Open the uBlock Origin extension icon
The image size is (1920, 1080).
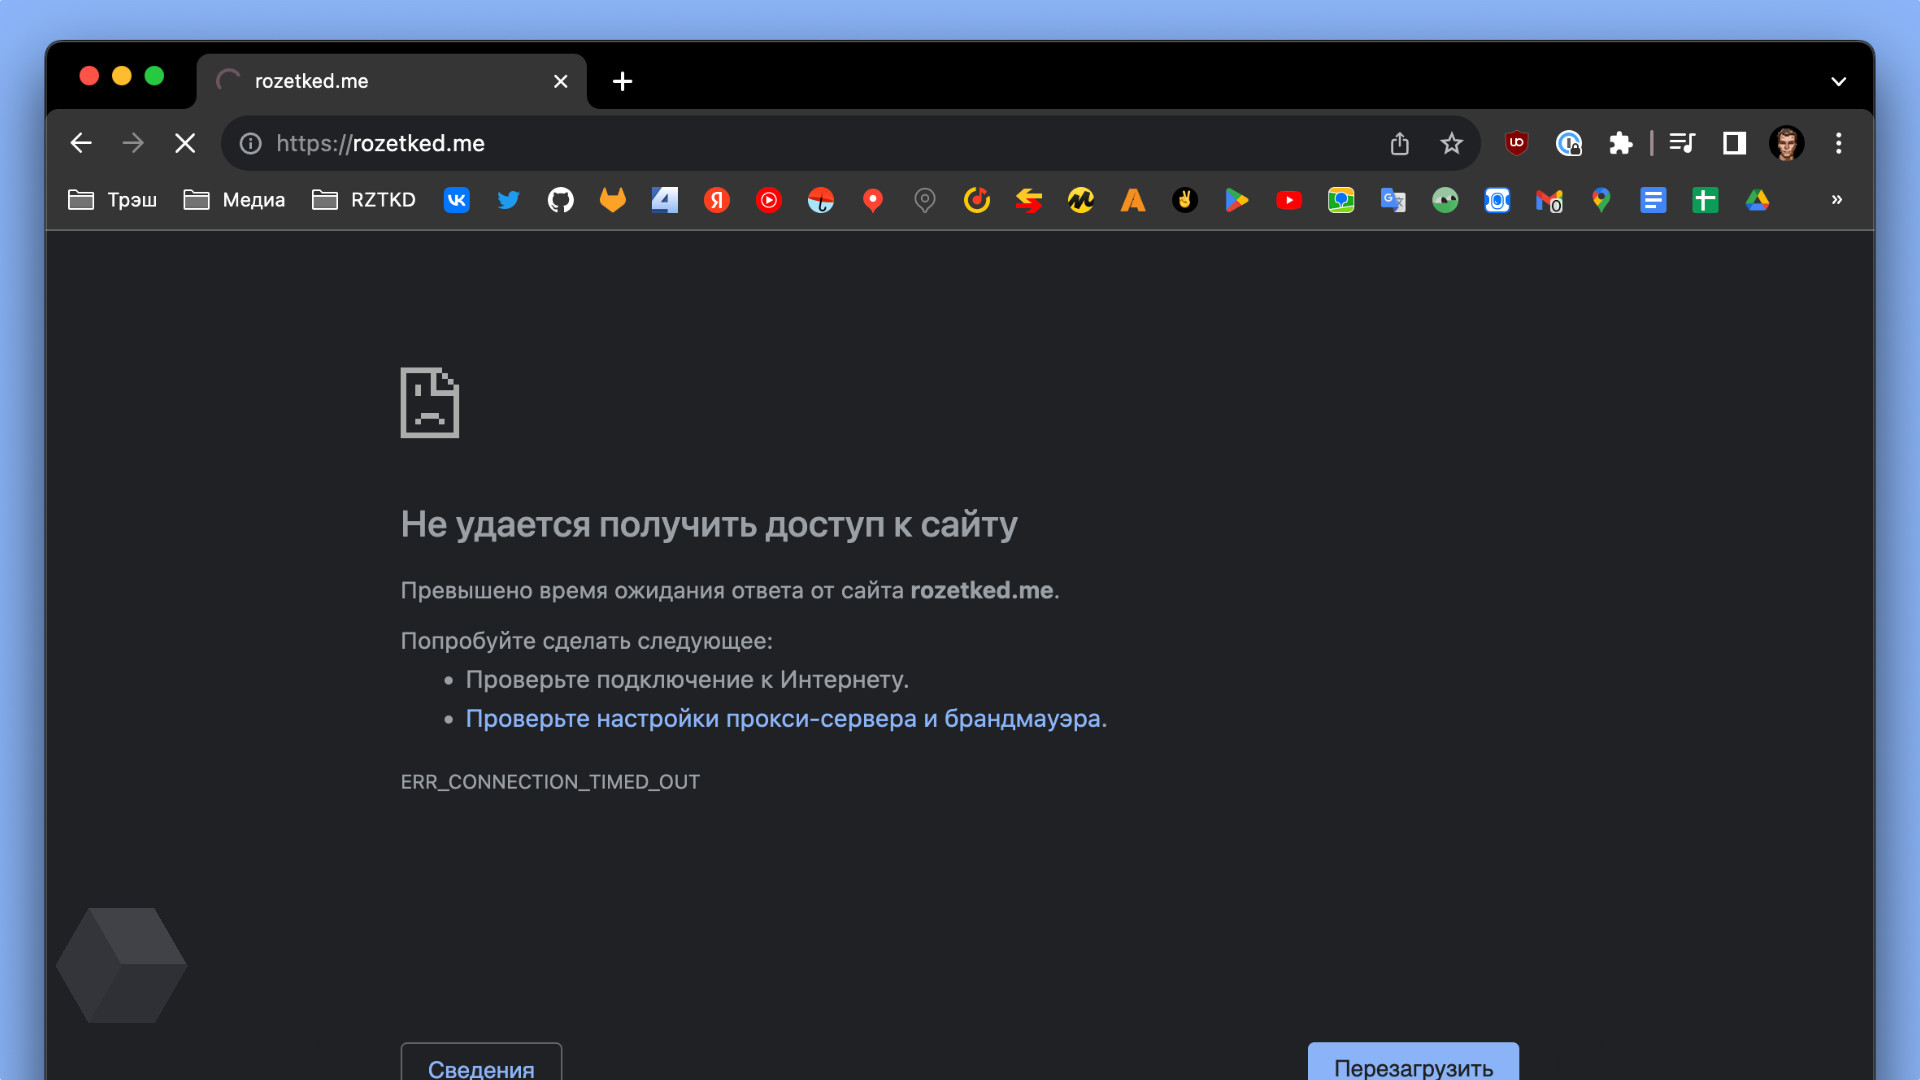[1514, 143]
